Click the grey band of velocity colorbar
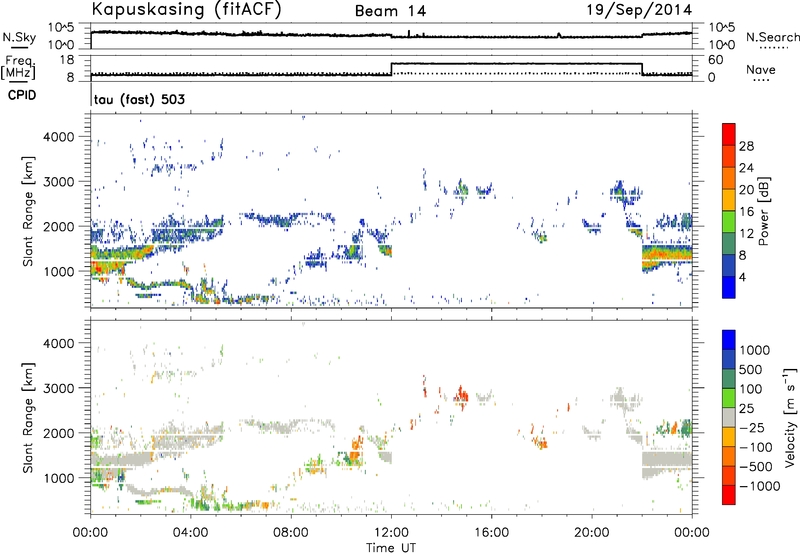Viewport: 800px width, 554px height. pos(729,417)
